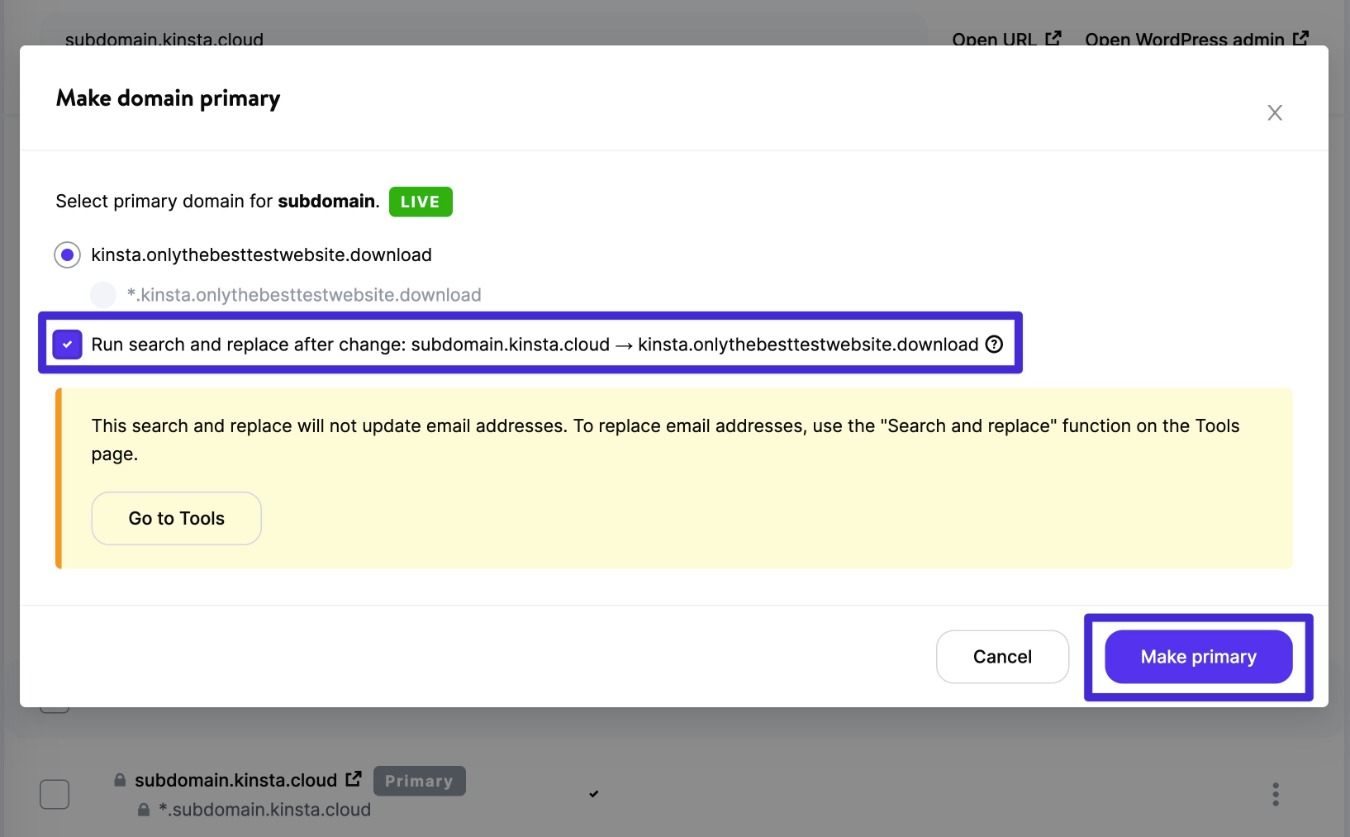Cancel the primary domain change
1350x837 pixels.
coord(1001,656)
